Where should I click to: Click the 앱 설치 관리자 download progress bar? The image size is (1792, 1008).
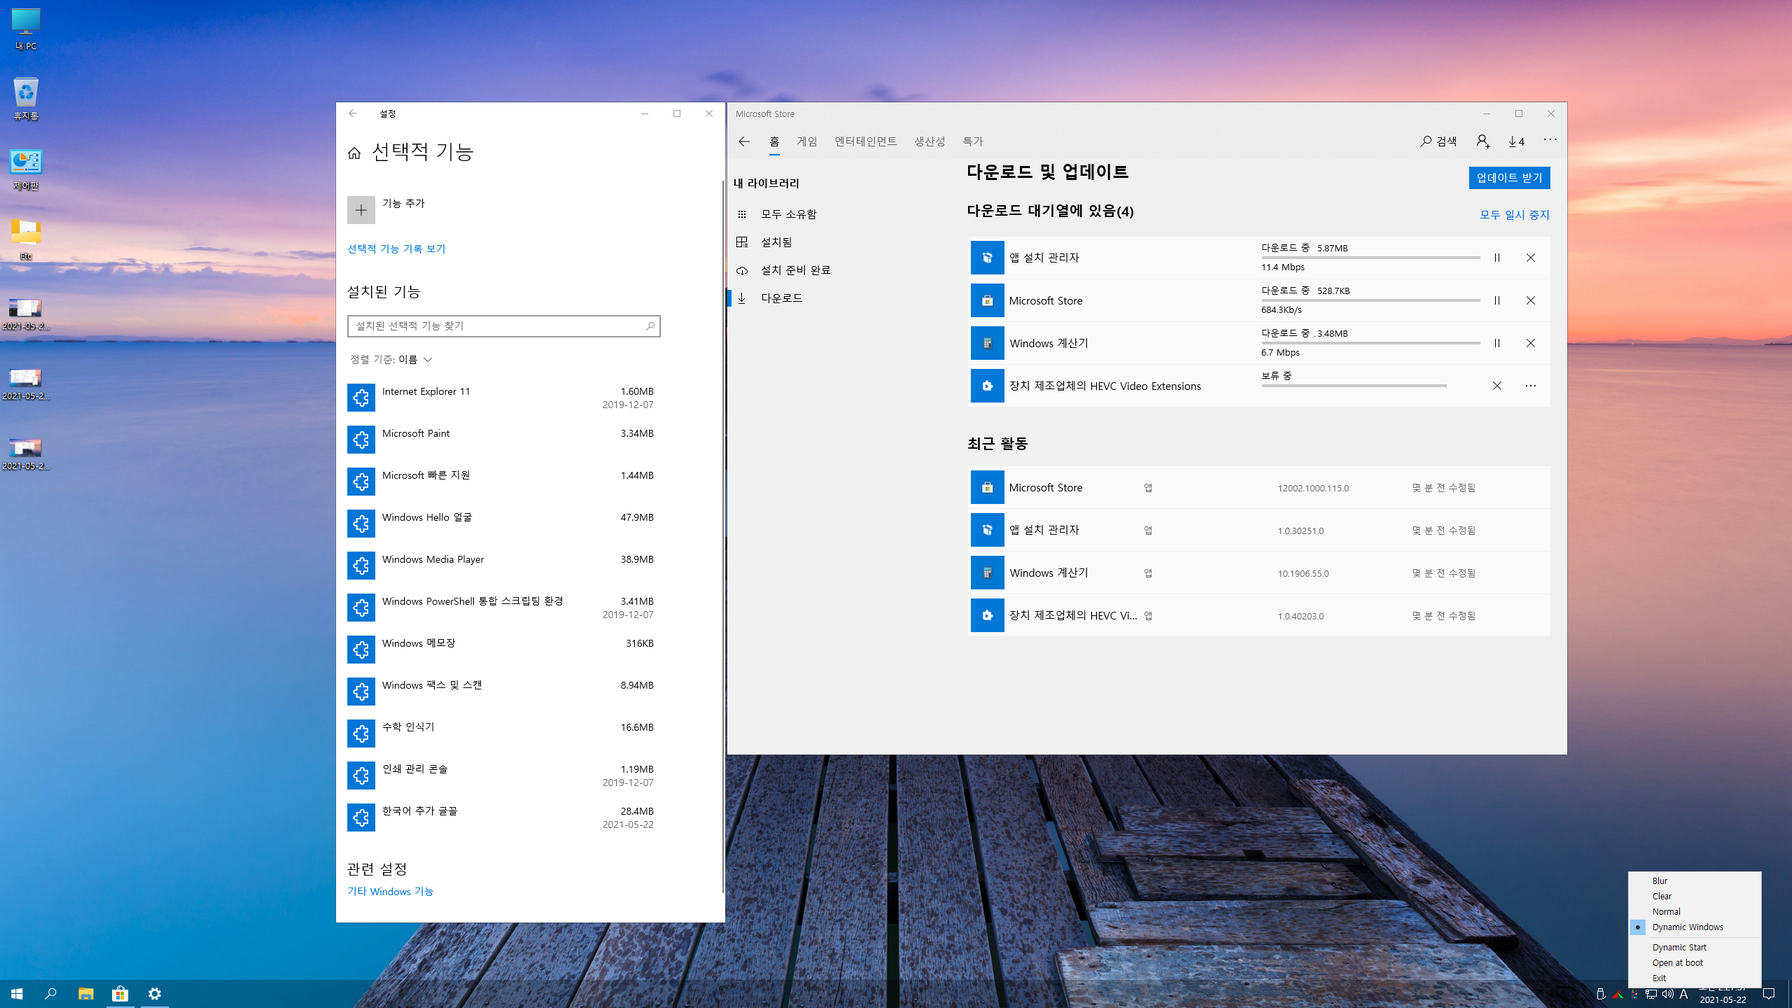click(x=1370, y=258)
